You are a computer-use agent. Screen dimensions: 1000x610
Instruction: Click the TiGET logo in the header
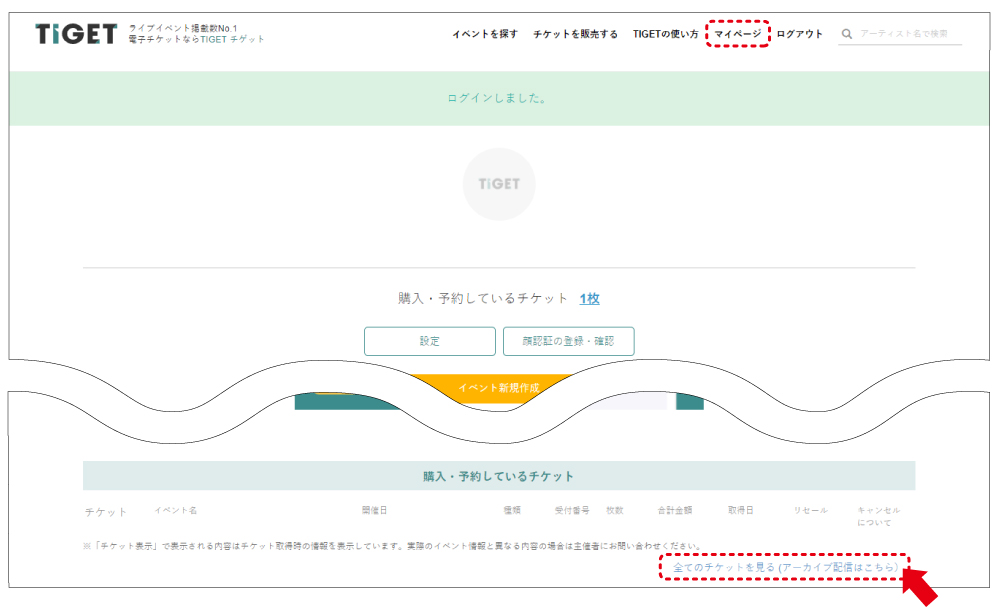[76, 34]
